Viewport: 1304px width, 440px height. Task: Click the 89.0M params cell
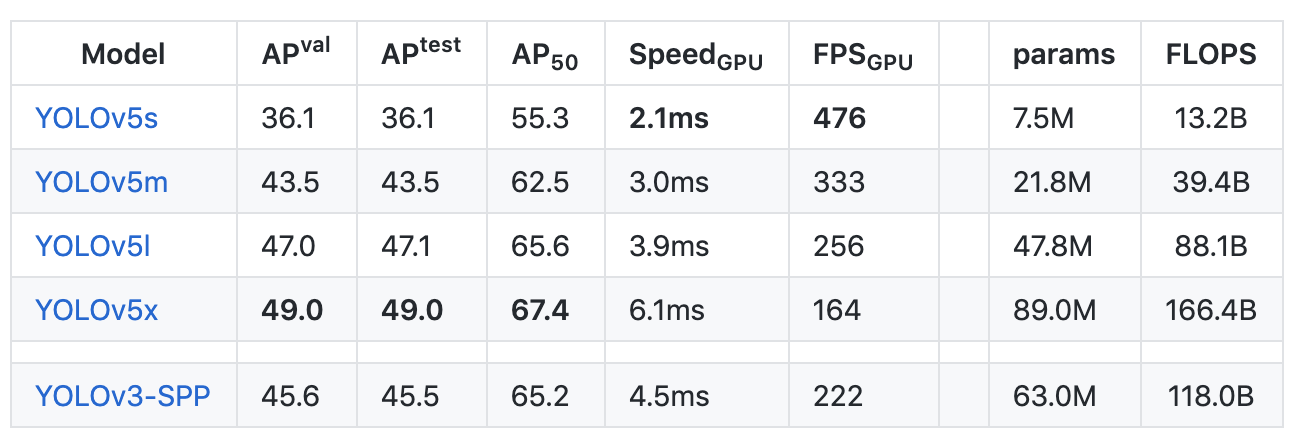1054,310
